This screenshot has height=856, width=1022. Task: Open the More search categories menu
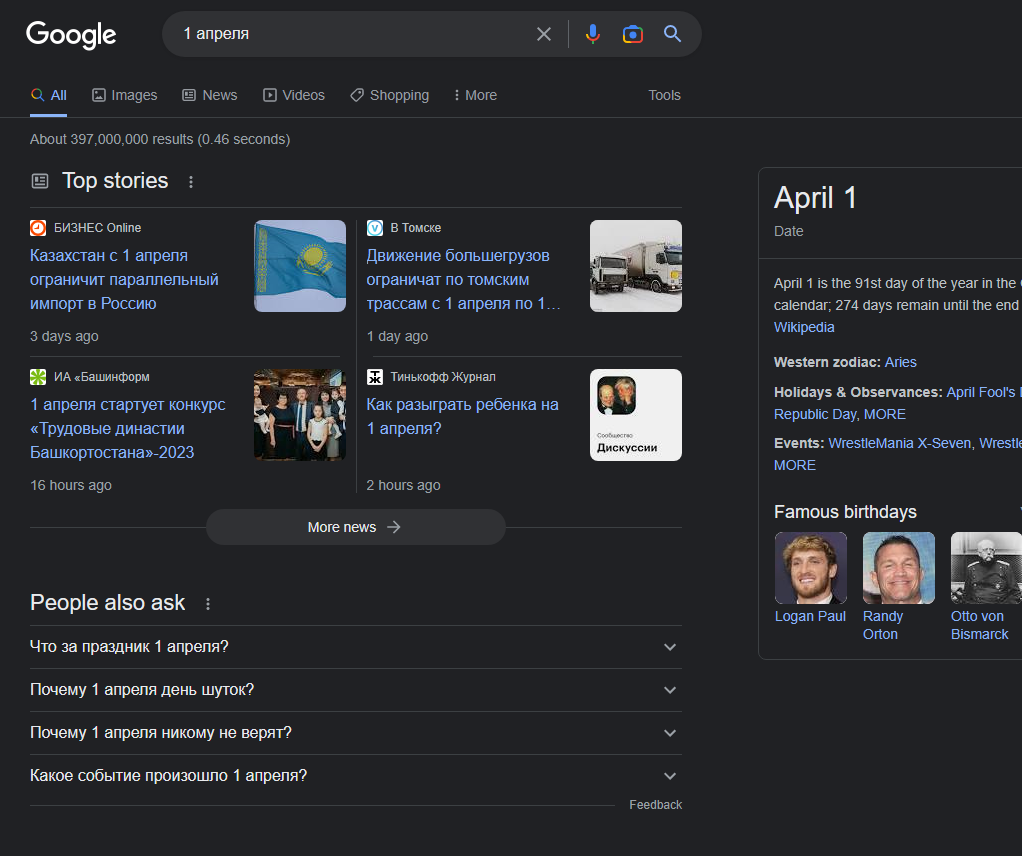tap(475, 95)
